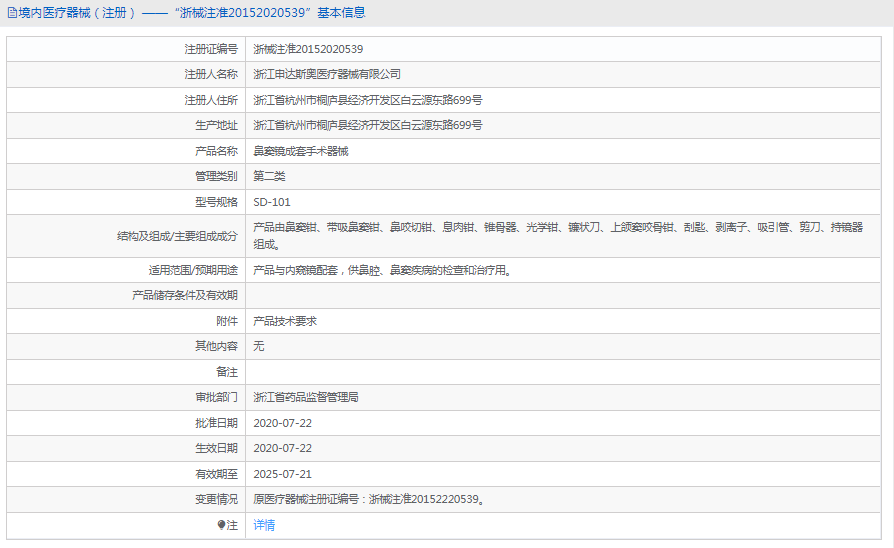The width and height of the screenshot is (894, 548).
Task: Click the management category value 第二类
Action: pyautogui.click(x=270, y=176)
